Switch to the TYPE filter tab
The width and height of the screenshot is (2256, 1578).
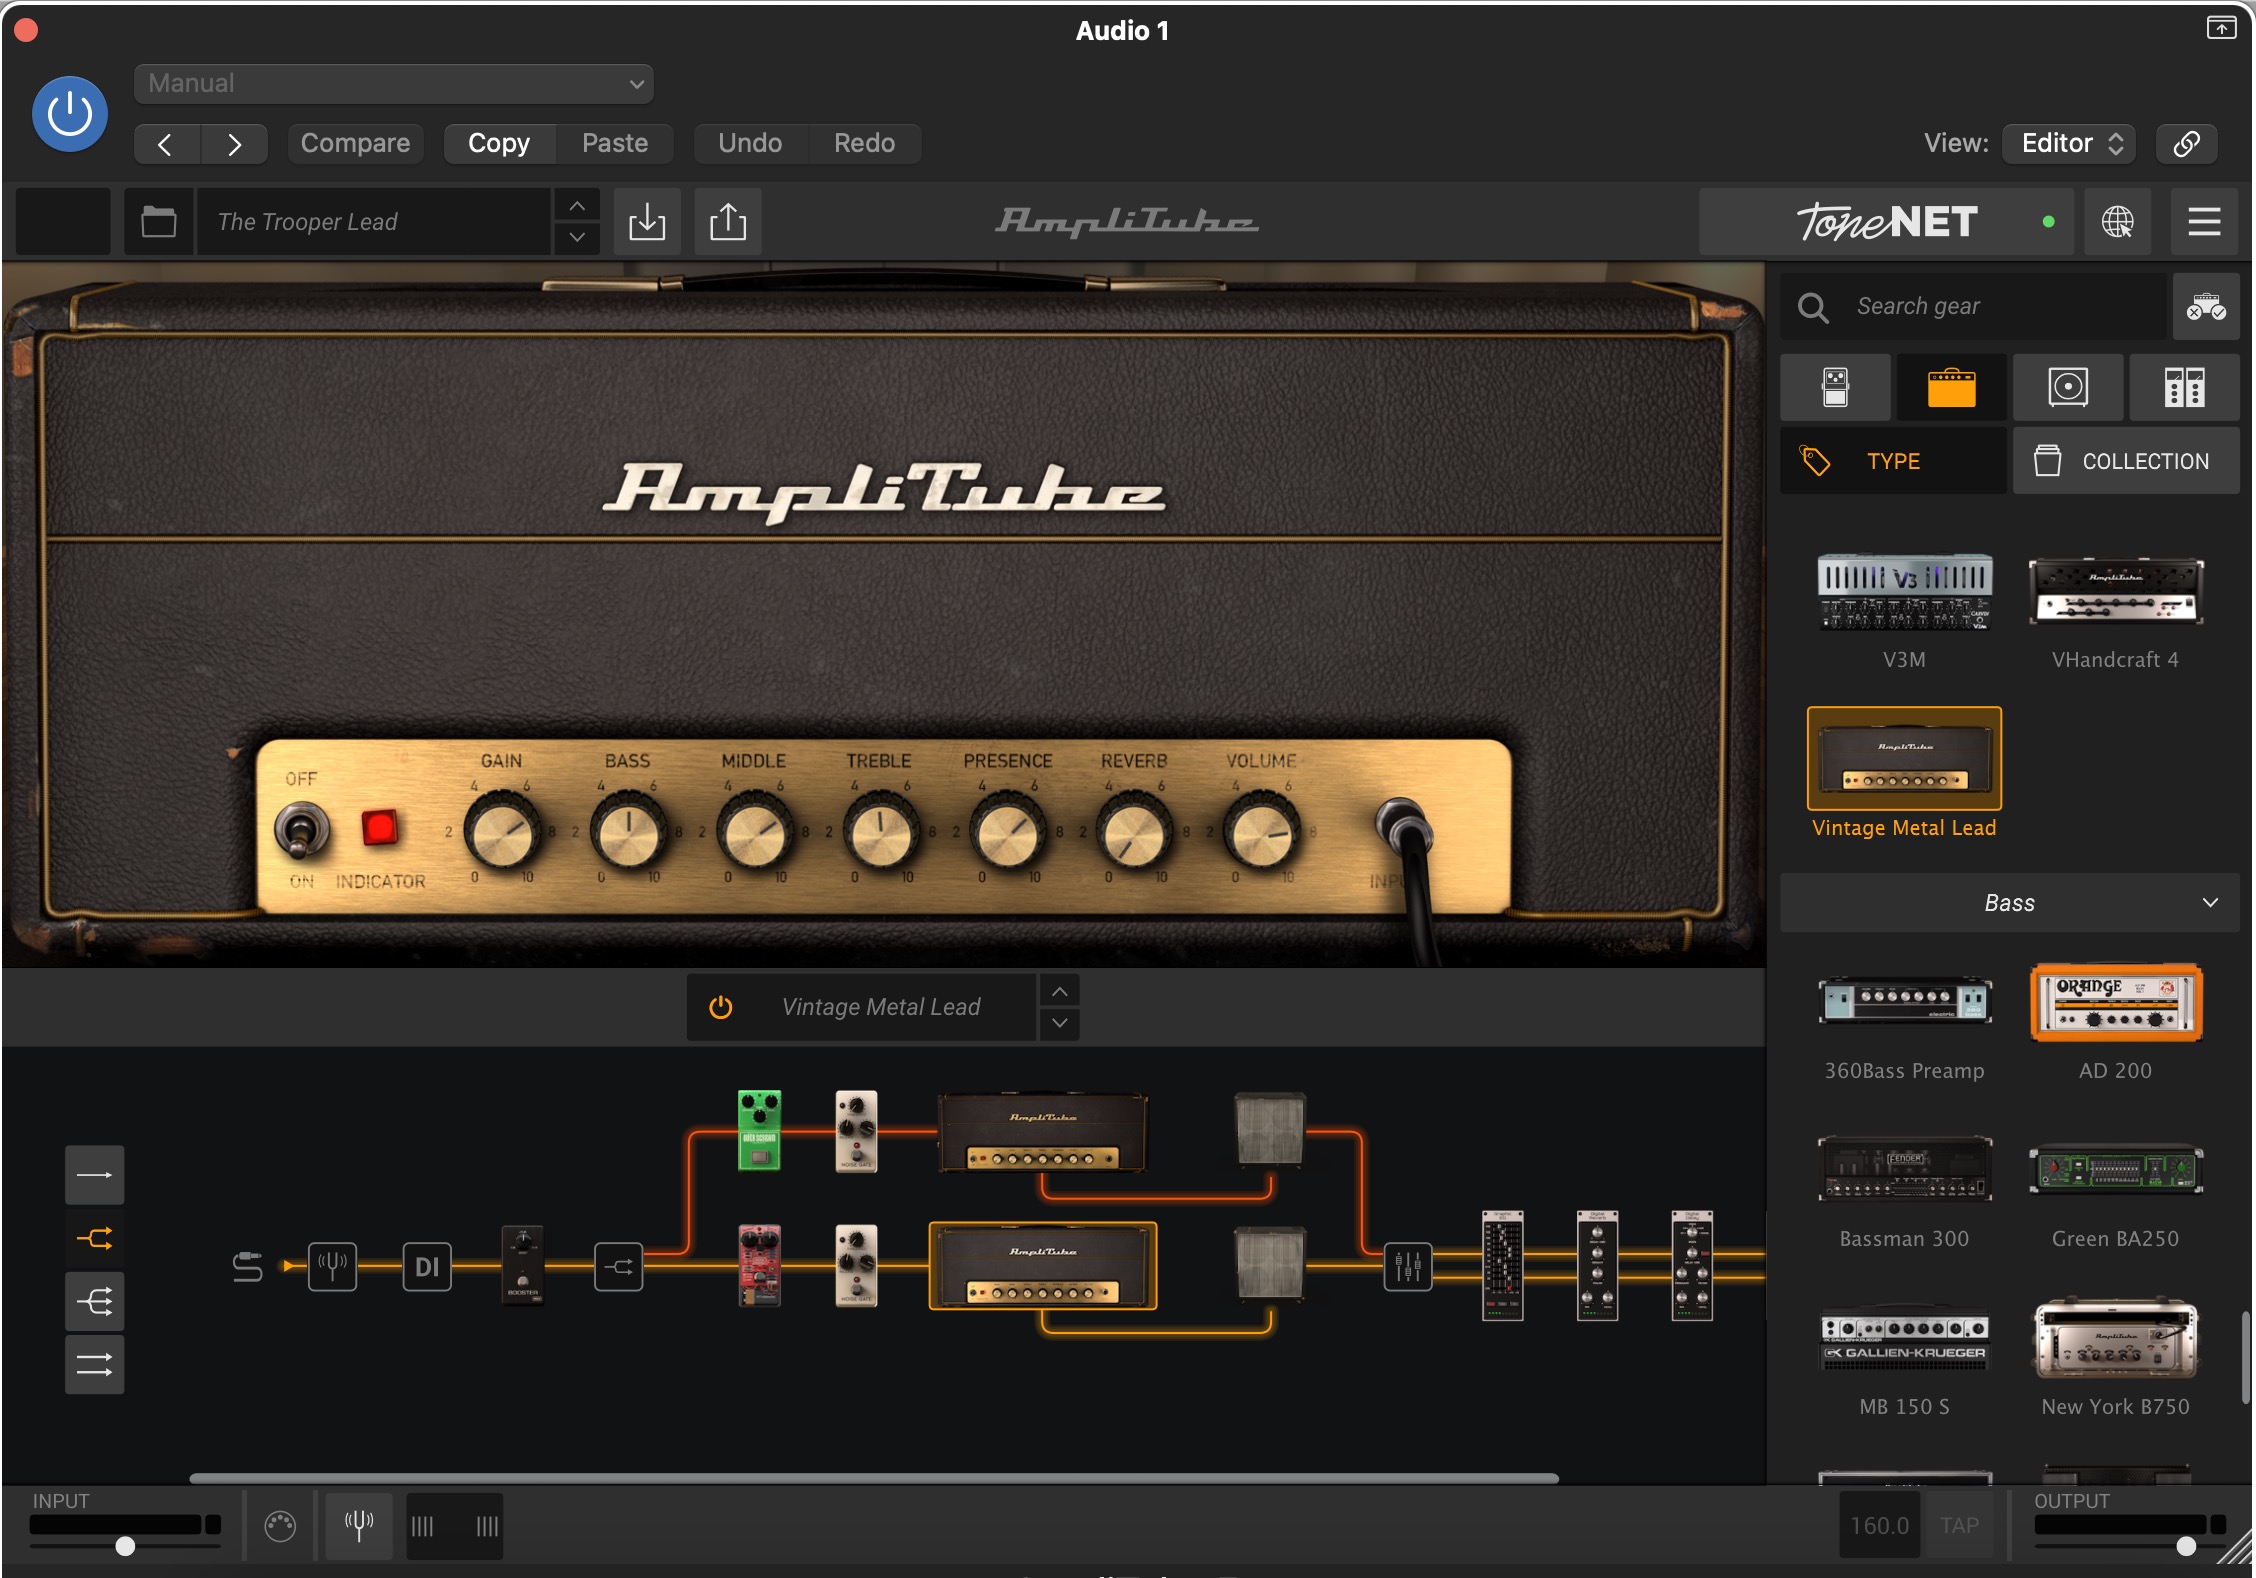(1893, 461)
